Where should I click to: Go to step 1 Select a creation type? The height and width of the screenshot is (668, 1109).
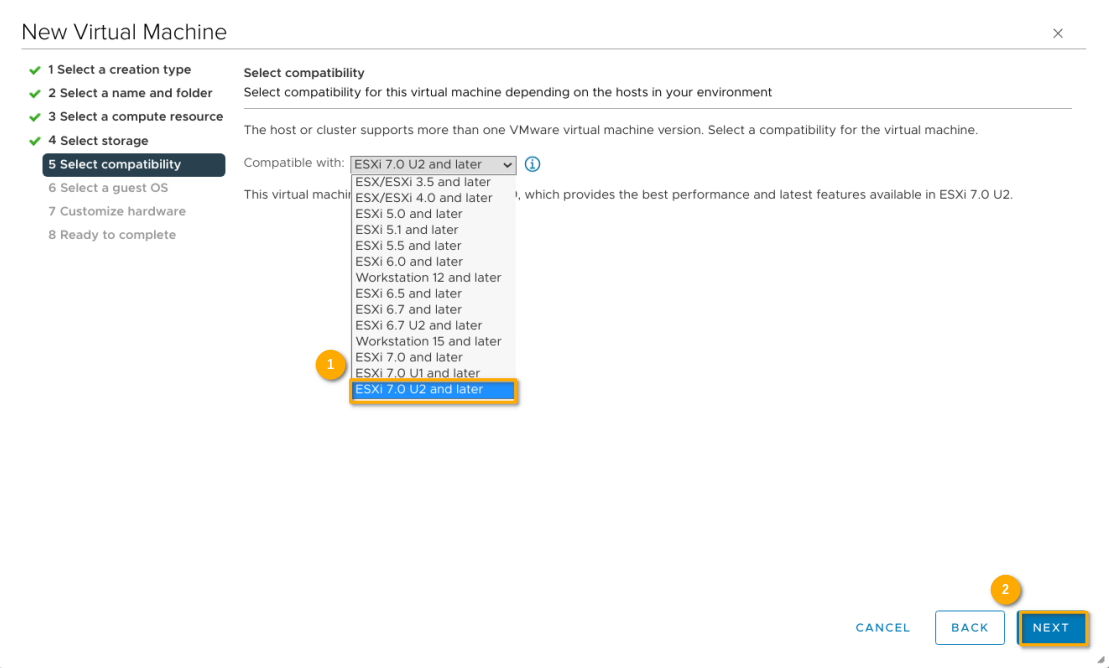pyautogui.click(x=120, y=70)
